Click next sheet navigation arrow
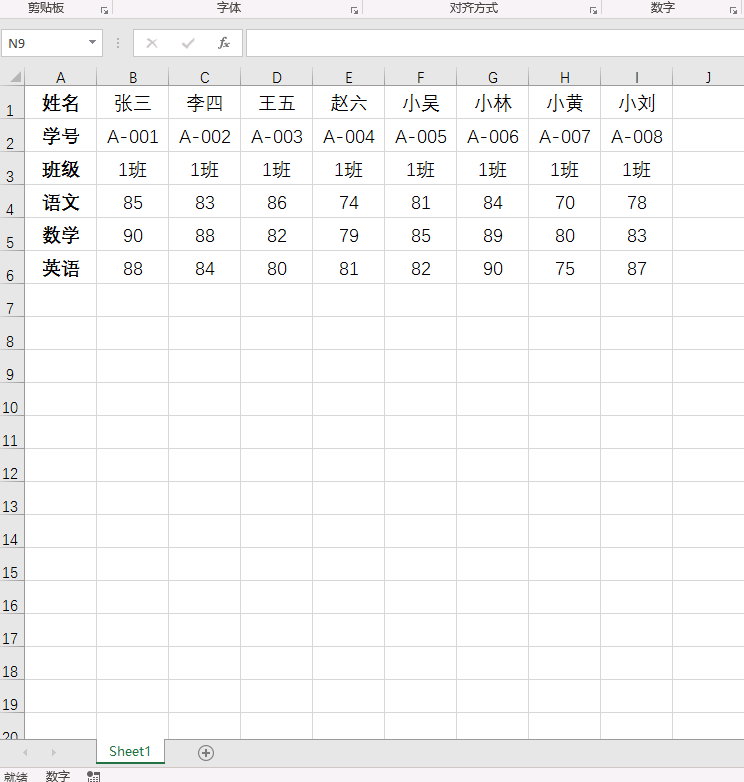The image size is (744, 782). [53, 752]
